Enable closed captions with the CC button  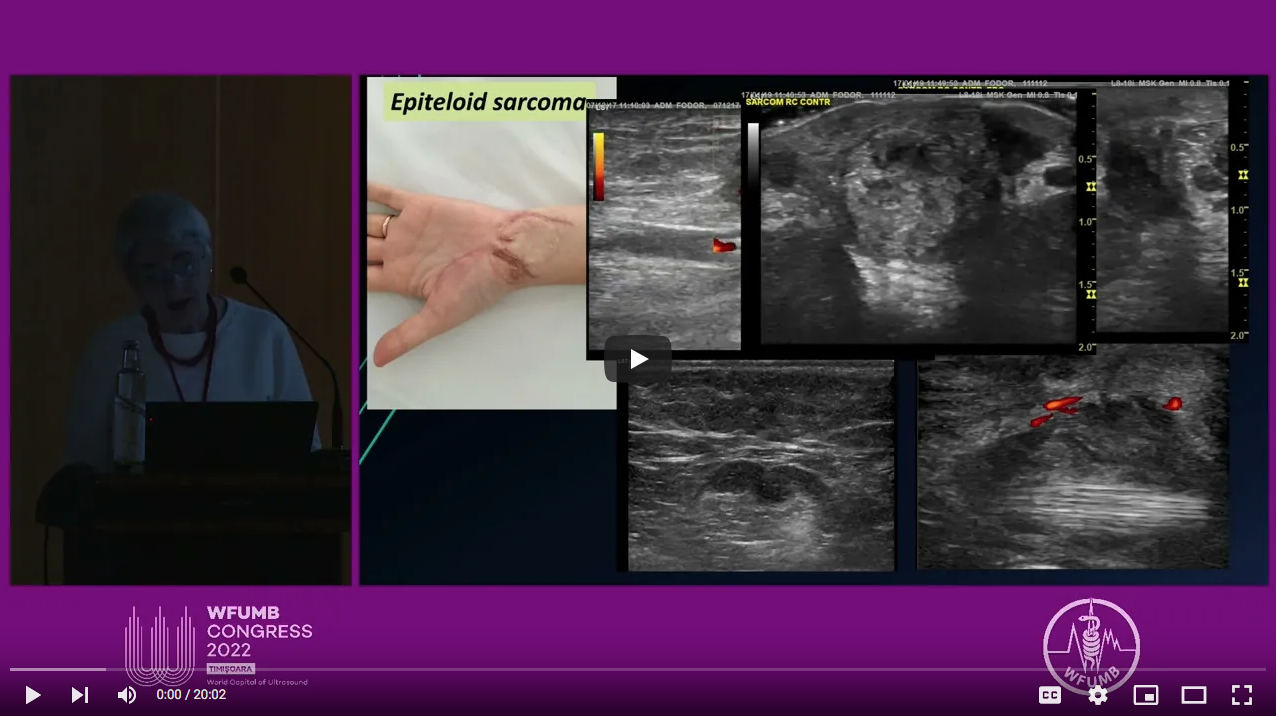(1049, 695)
